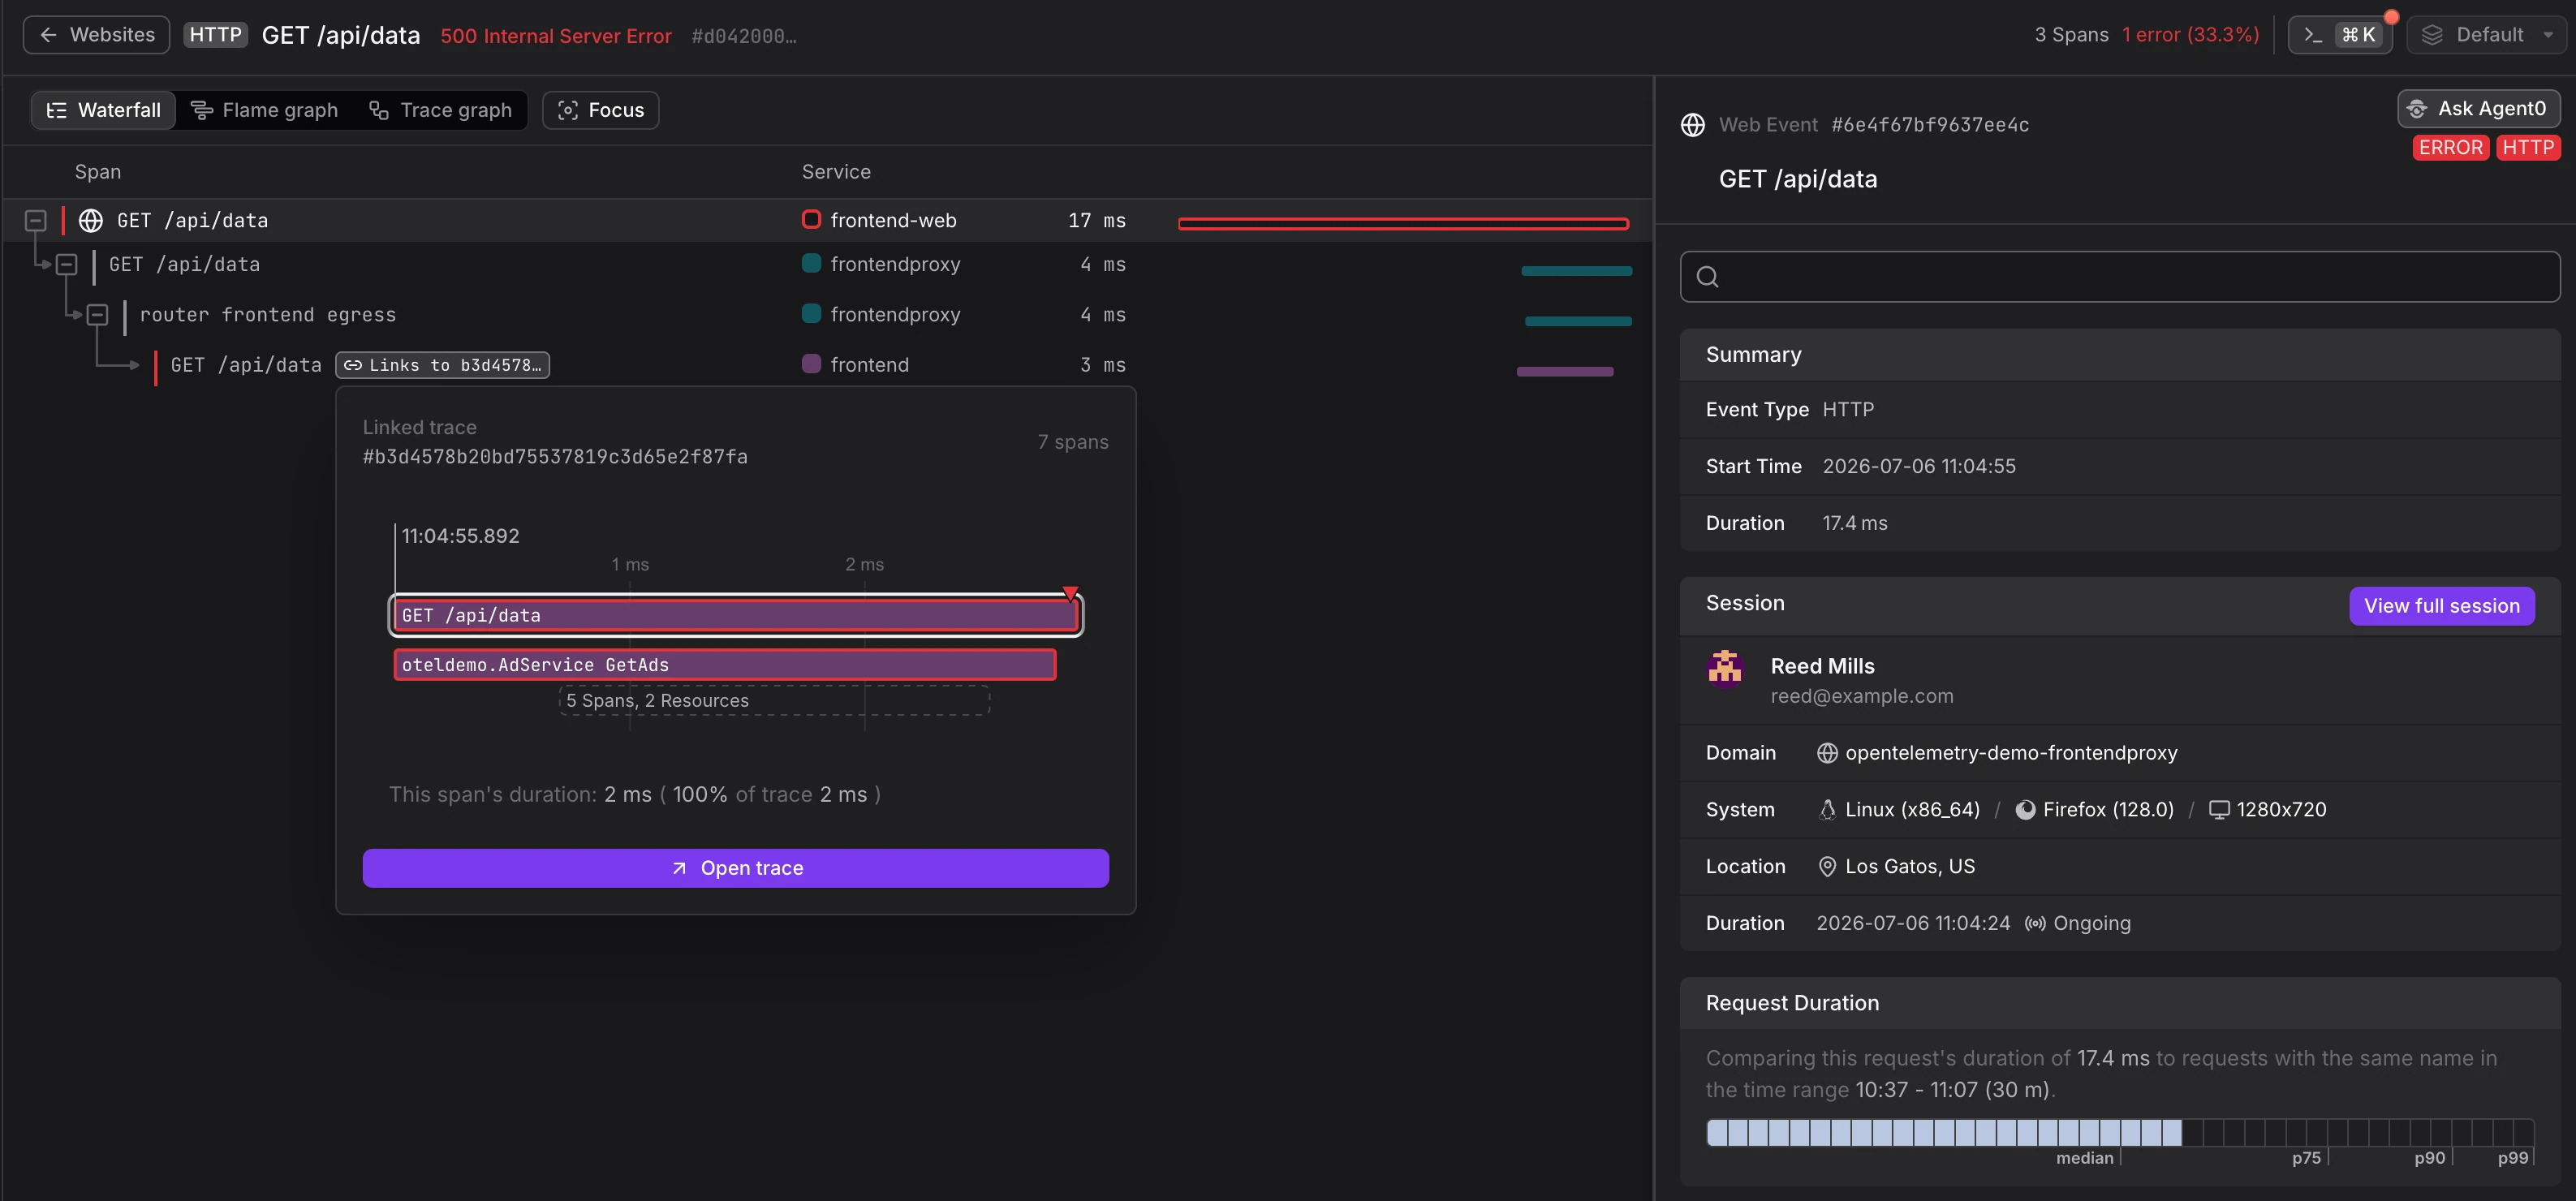This screenshot has width=2576, height=1201.
Task: Click the Links to b3d4578 badge
Action: 443,365
